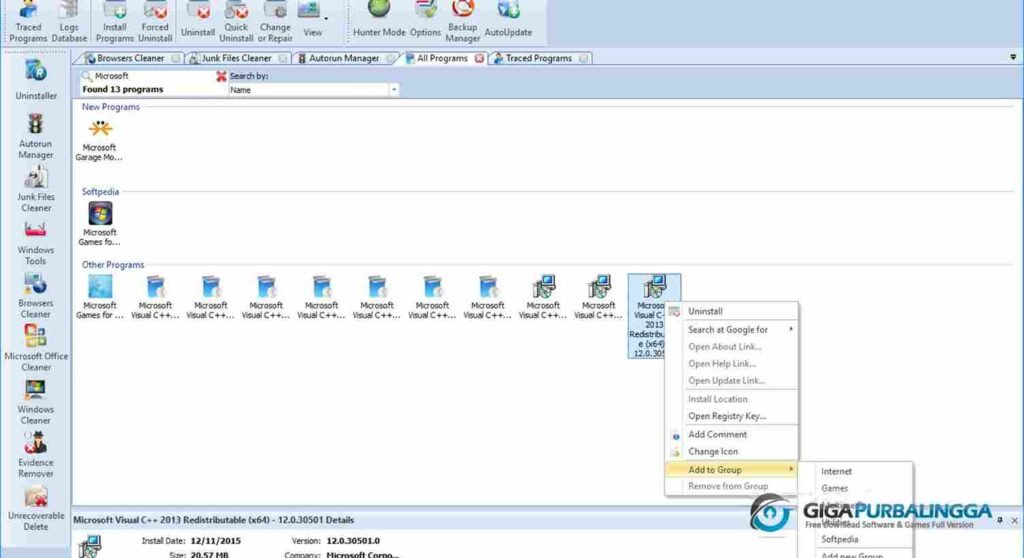Click Open Update Link... menu entry
Screen dimensions: 1024x558
731,380
